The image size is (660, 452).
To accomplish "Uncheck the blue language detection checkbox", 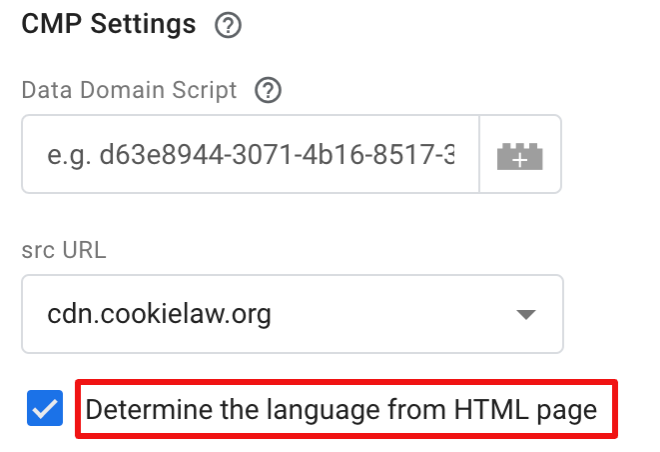I will click(x=46, y=409).
